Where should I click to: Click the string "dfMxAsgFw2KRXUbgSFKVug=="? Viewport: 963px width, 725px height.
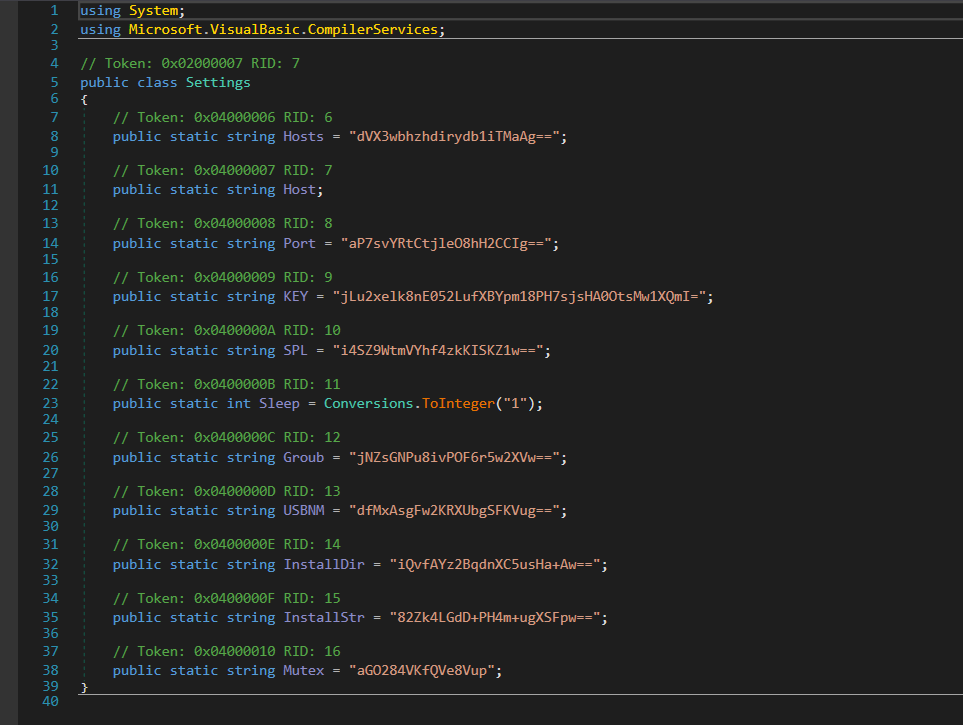(454, 511)
